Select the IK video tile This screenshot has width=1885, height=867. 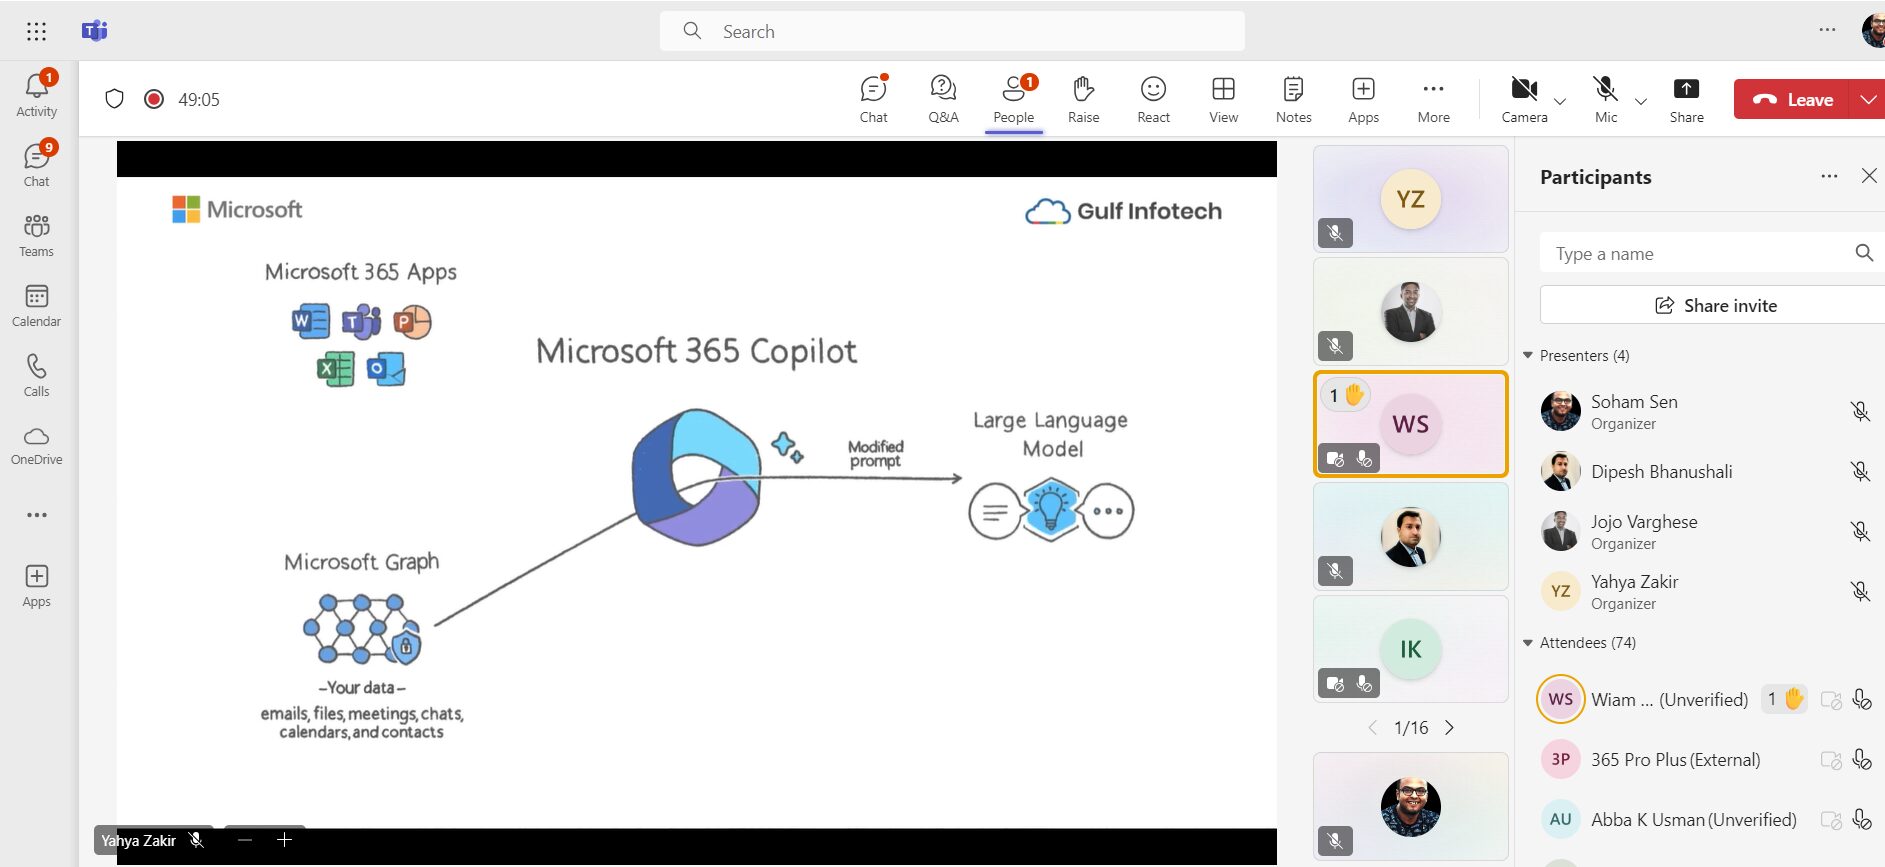pos(1410,649)
